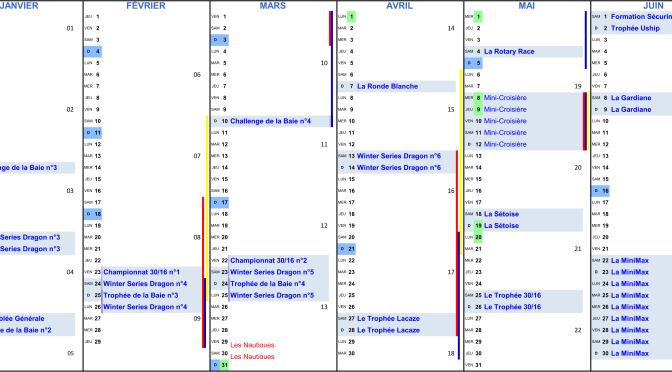Open La MiniMax on June 22
The width and height of the screenshot is (672, 372).
coord(630,261)
